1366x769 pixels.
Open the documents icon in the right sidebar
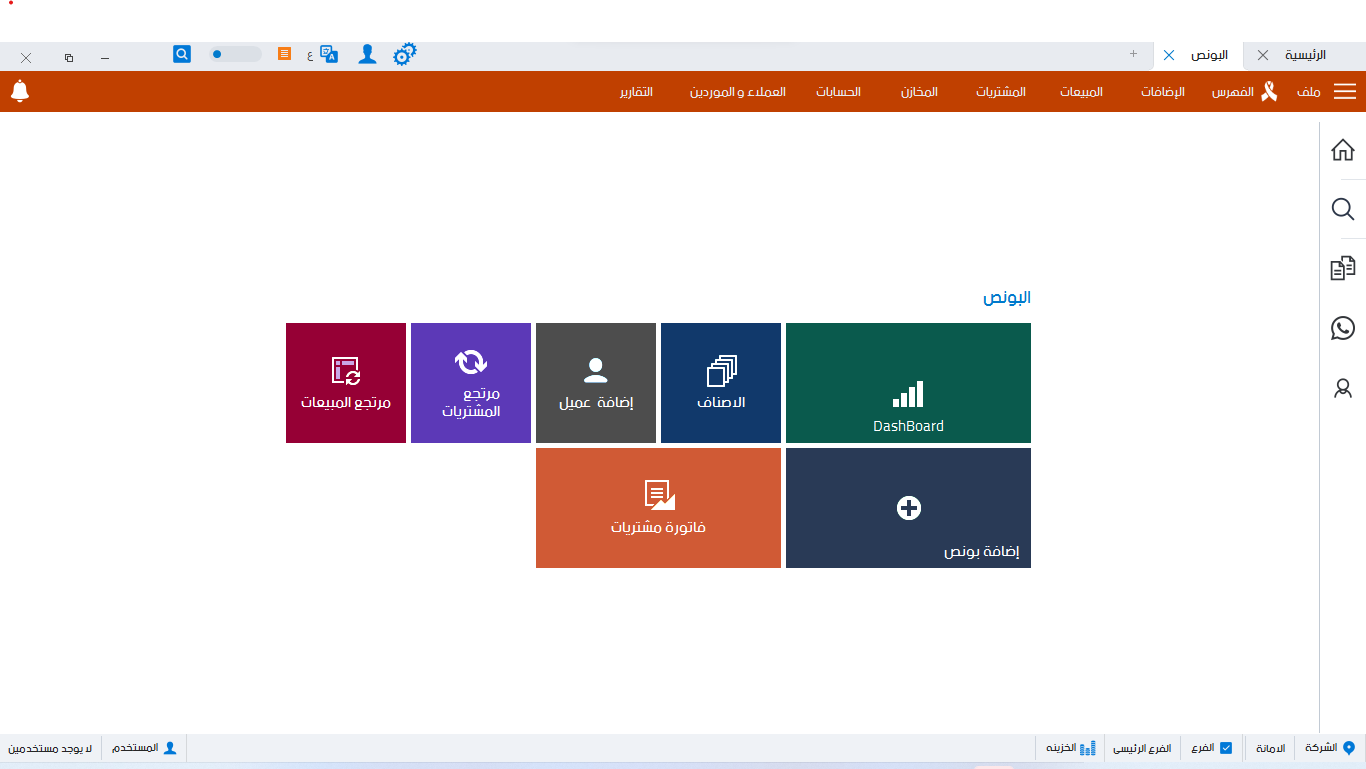(1345, 268)
